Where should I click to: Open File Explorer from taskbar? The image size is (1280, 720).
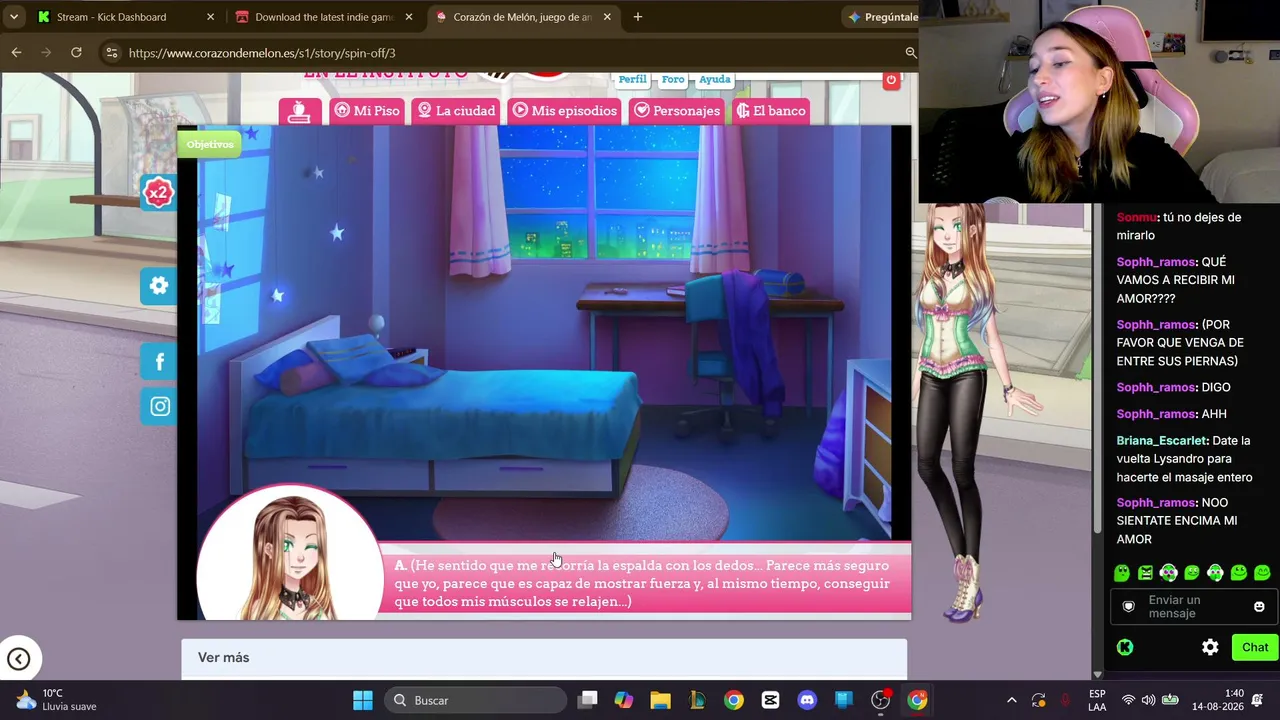pos(660,700)
